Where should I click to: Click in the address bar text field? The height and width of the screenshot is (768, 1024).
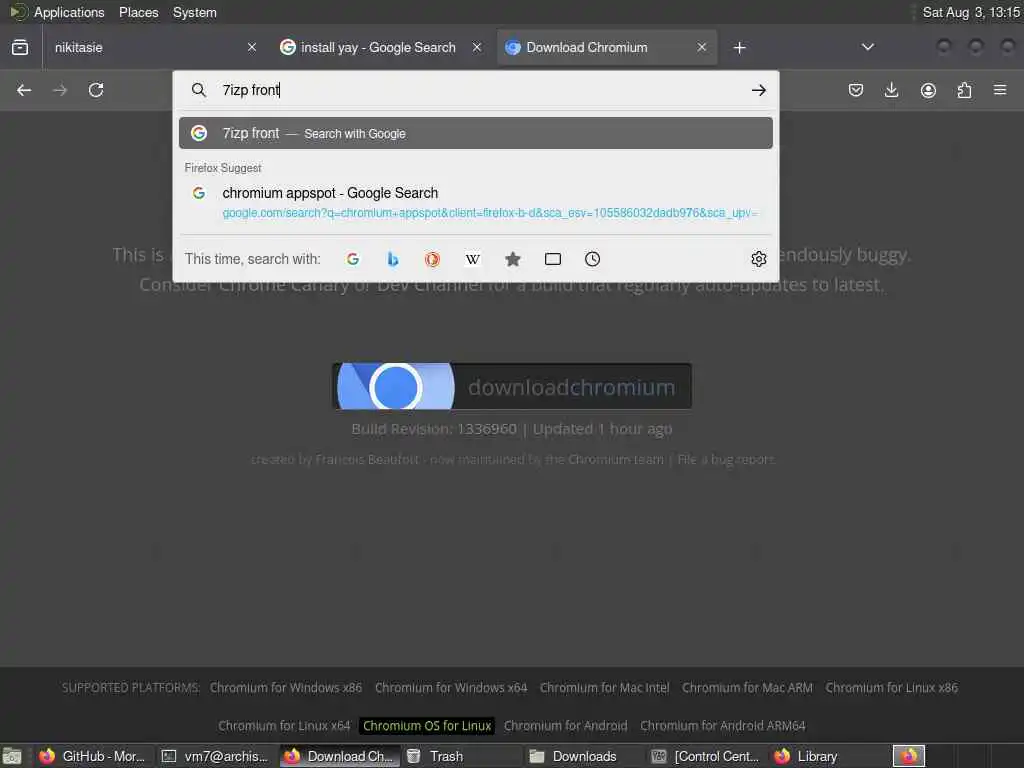[480, 90]
